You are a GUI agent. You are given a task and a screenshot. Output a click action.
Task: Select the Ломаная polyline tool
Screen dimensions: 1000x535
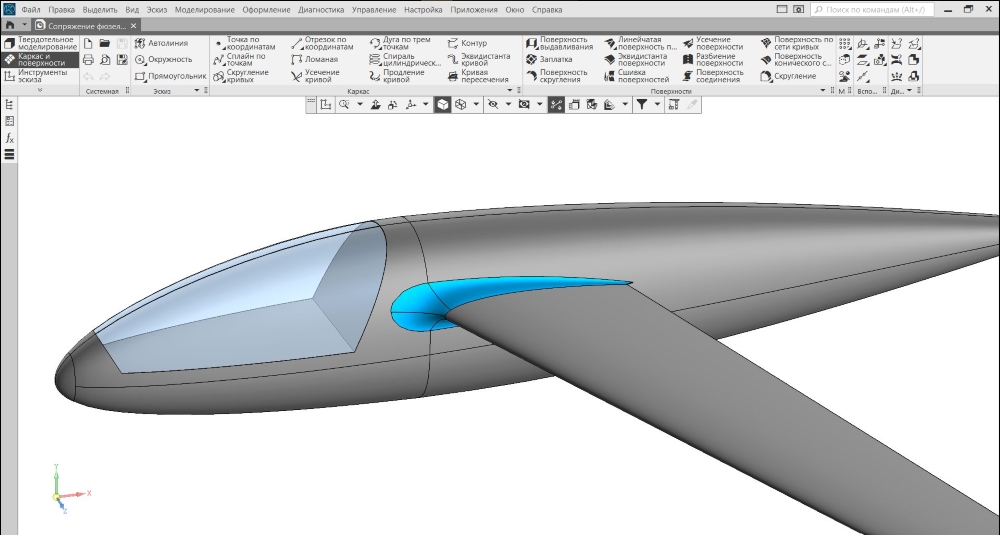(x=314, y=59)
